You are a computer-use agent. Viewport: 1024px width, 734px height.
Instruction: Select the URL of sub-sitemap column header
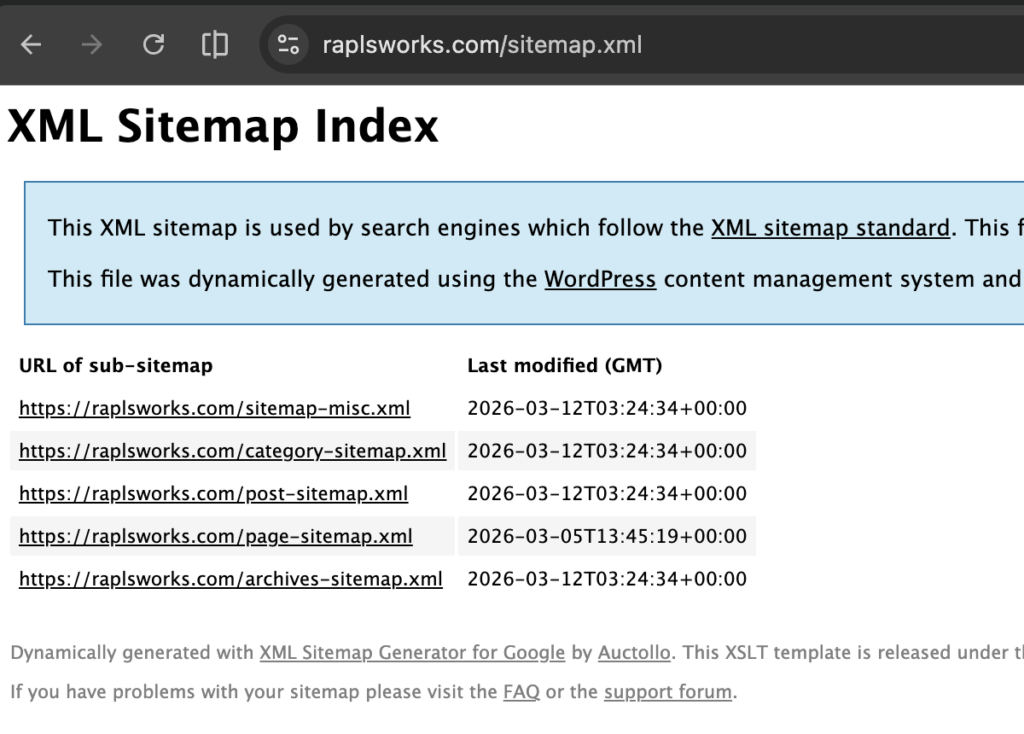(x=116, y=365)
